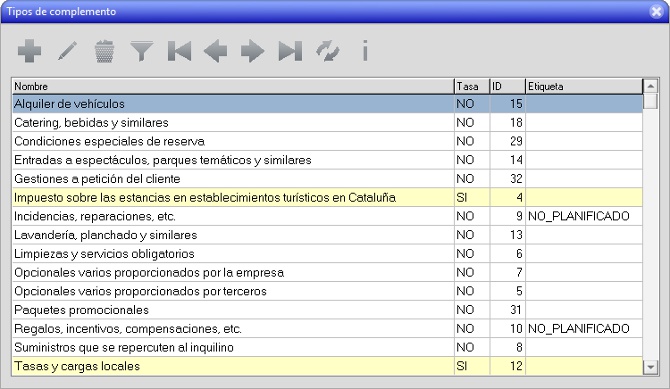
Task: Click NO in Lavandería row
Action: point(465,235)
